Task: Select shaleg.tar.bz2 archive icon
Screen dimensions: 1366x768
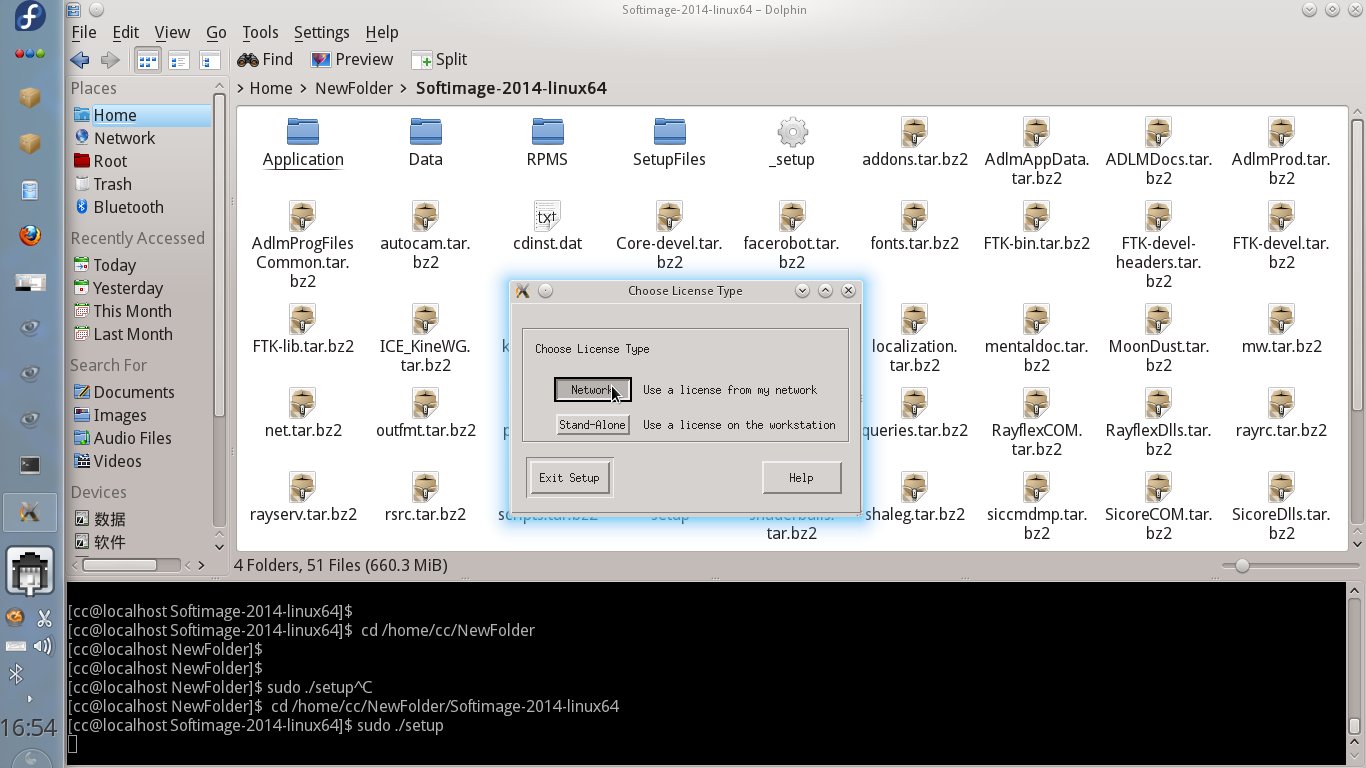Action: [914, 487]
